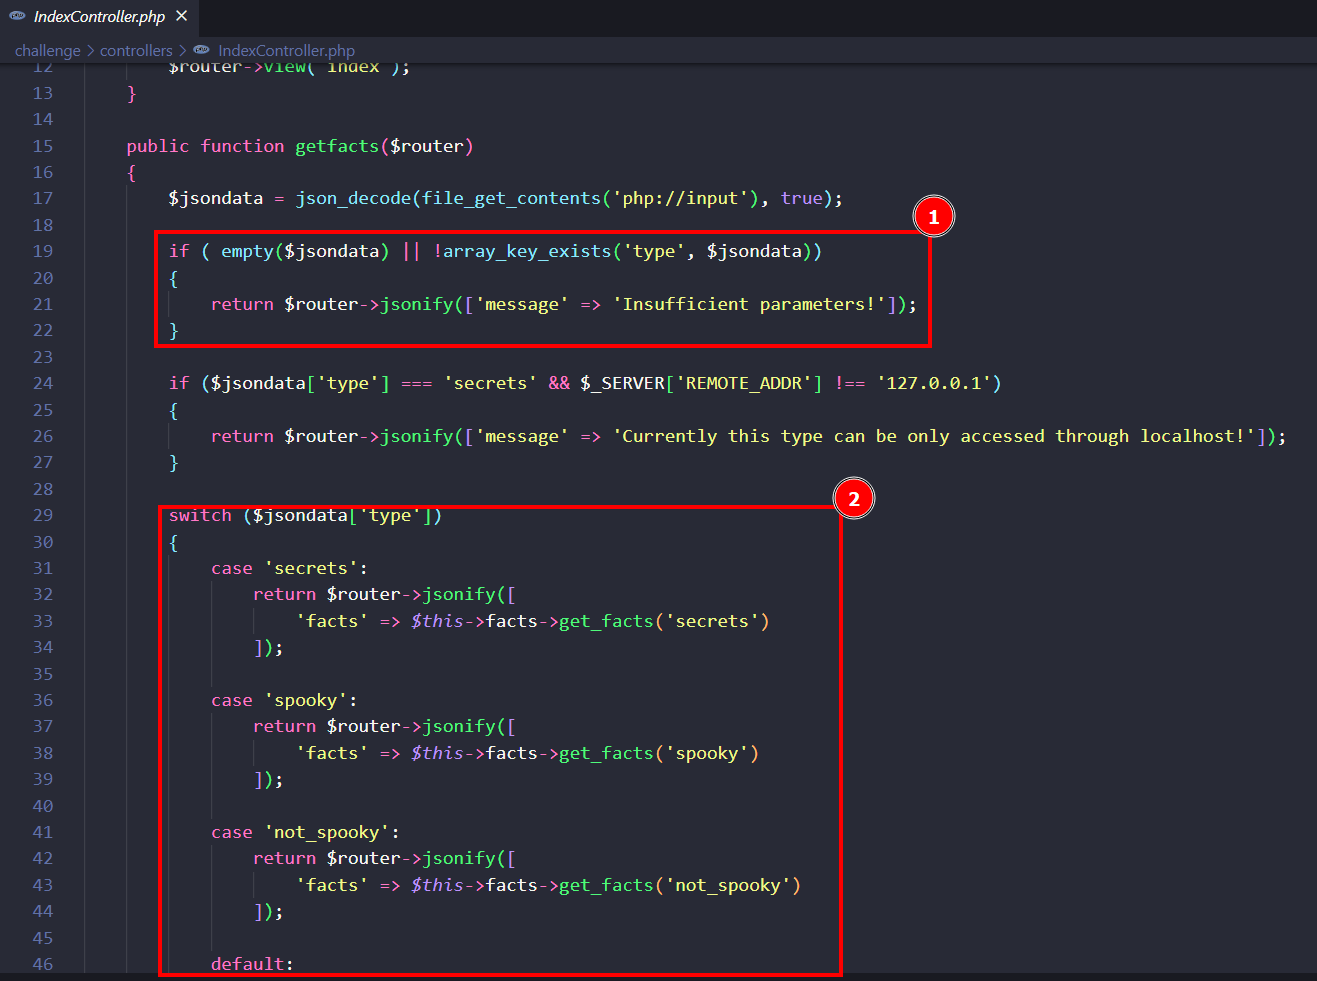Image resolution: width=1317 pixels, height=981 pixels.
Task: Click REMOTE_ADDR in the $_SERVER check
Action: [744, 383]
